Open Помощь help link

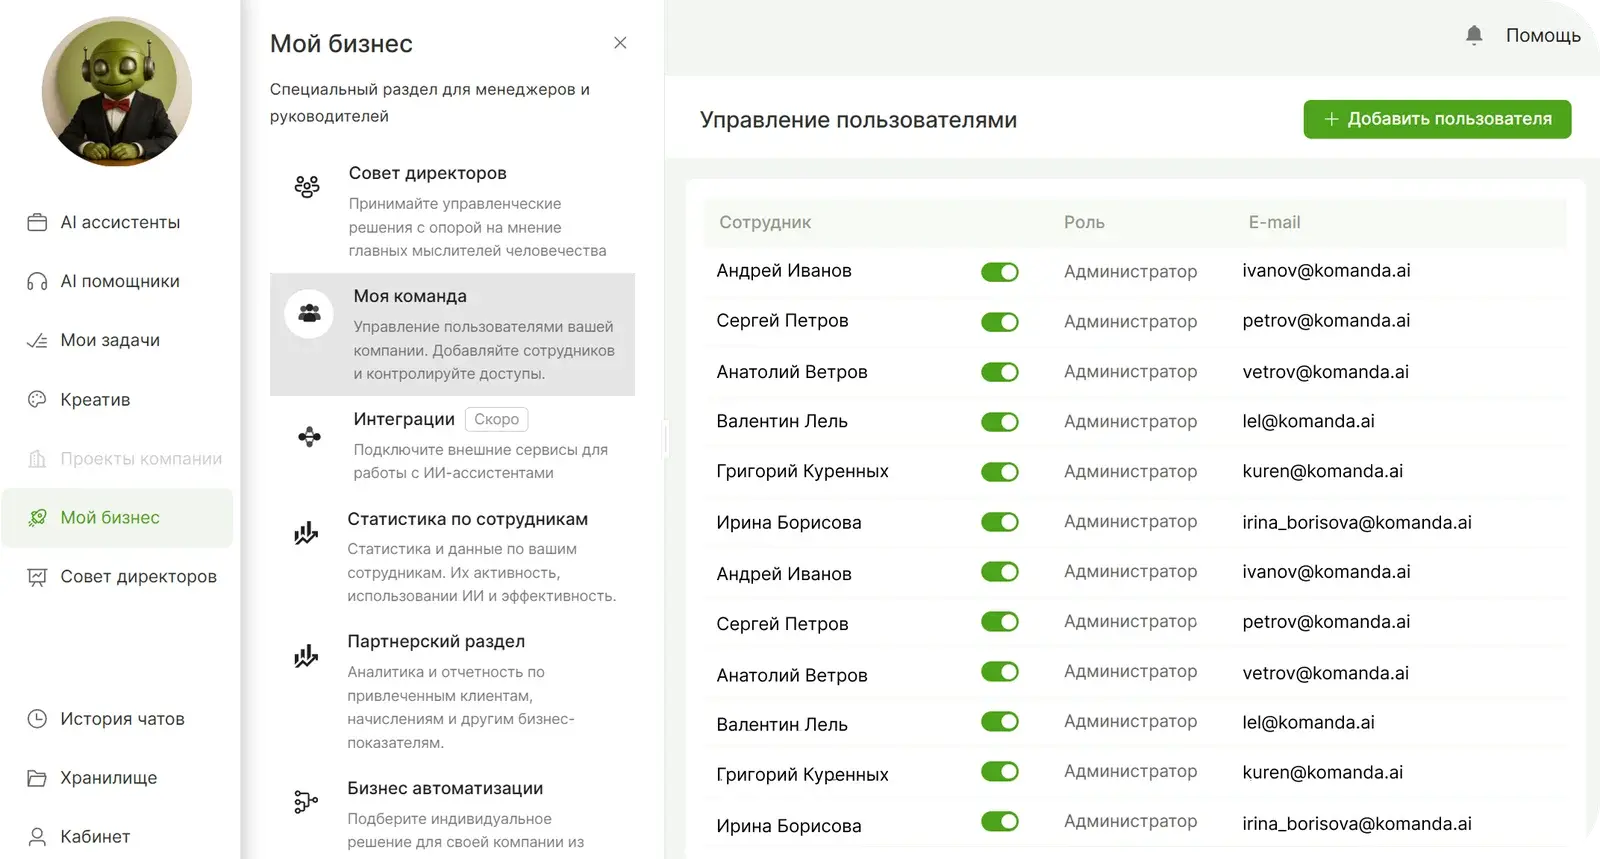click(1543, 35)
